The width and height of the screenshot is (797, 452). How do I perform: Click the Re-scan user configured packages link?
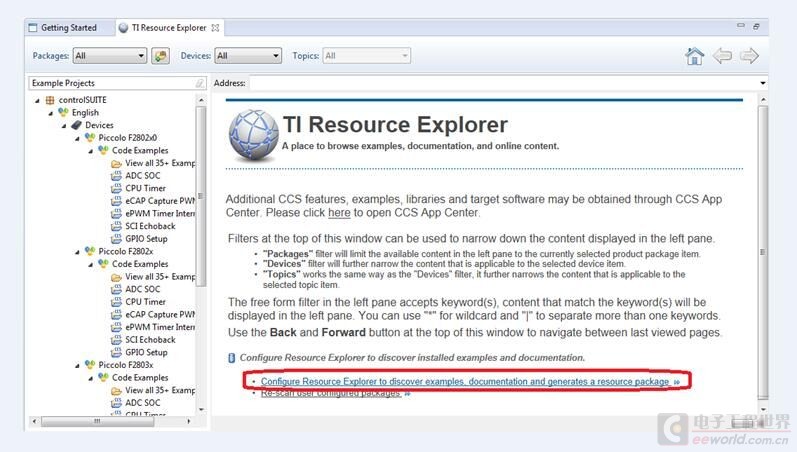330,394
